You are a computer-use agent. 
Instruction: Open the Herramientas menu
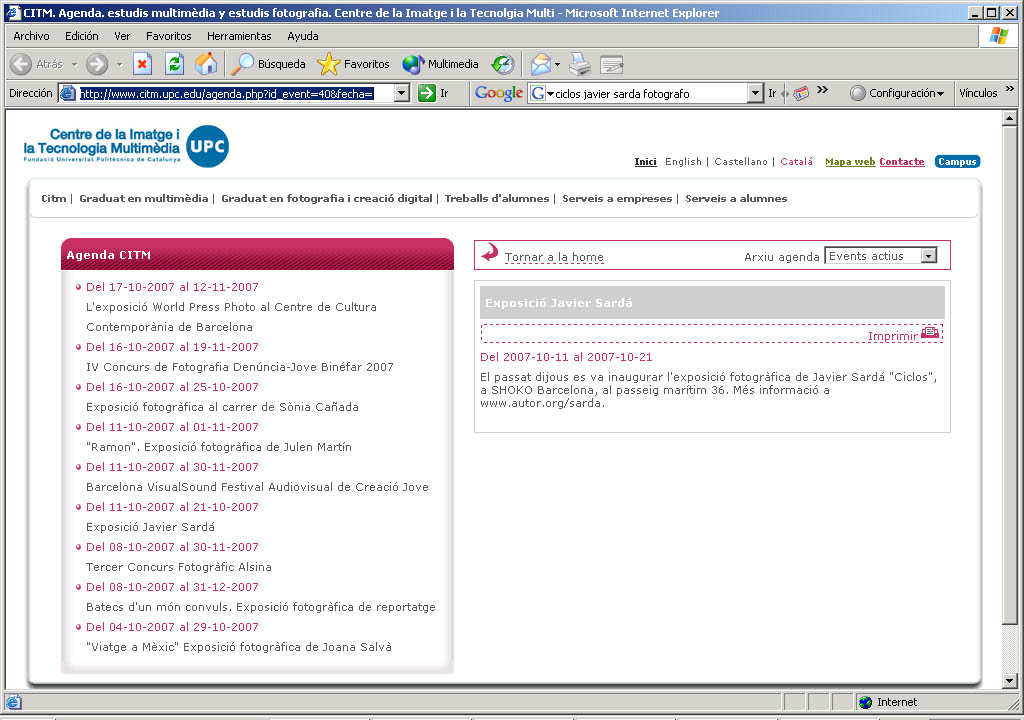[239, 36]
